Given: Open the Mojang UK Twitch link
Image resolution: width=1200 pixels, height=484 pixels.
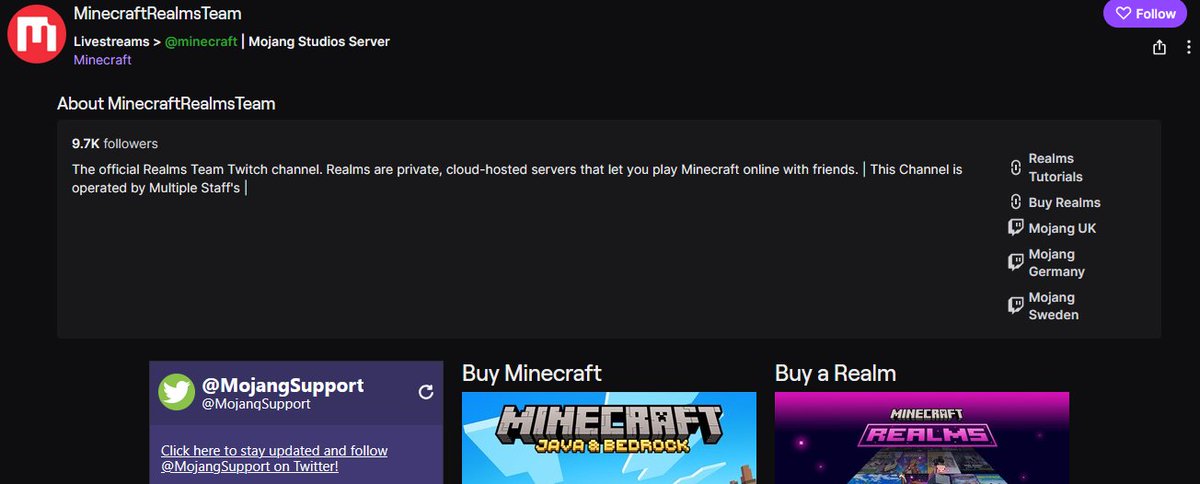Looking at the screenshot, I should (x=1062, y=228).
